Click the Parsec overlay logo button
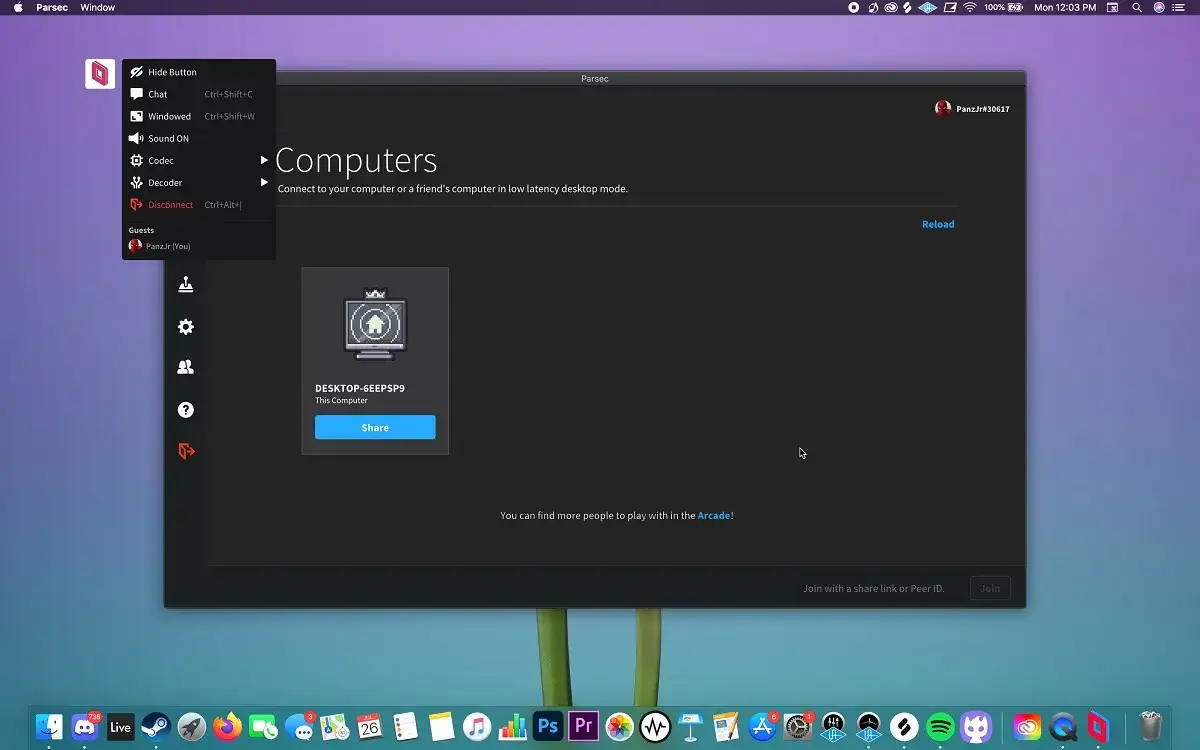Image resolution: width=1200 pixels, height=750 pixels. click(100, 74)
